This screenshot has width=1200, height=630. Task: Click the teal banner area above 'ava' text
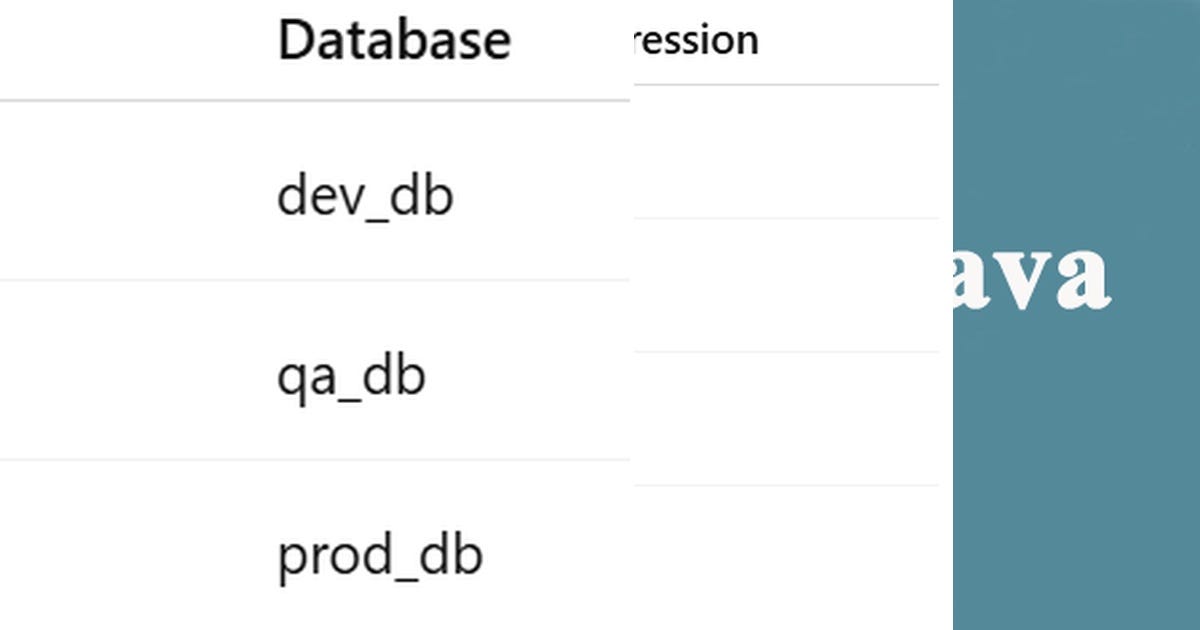1076,115
